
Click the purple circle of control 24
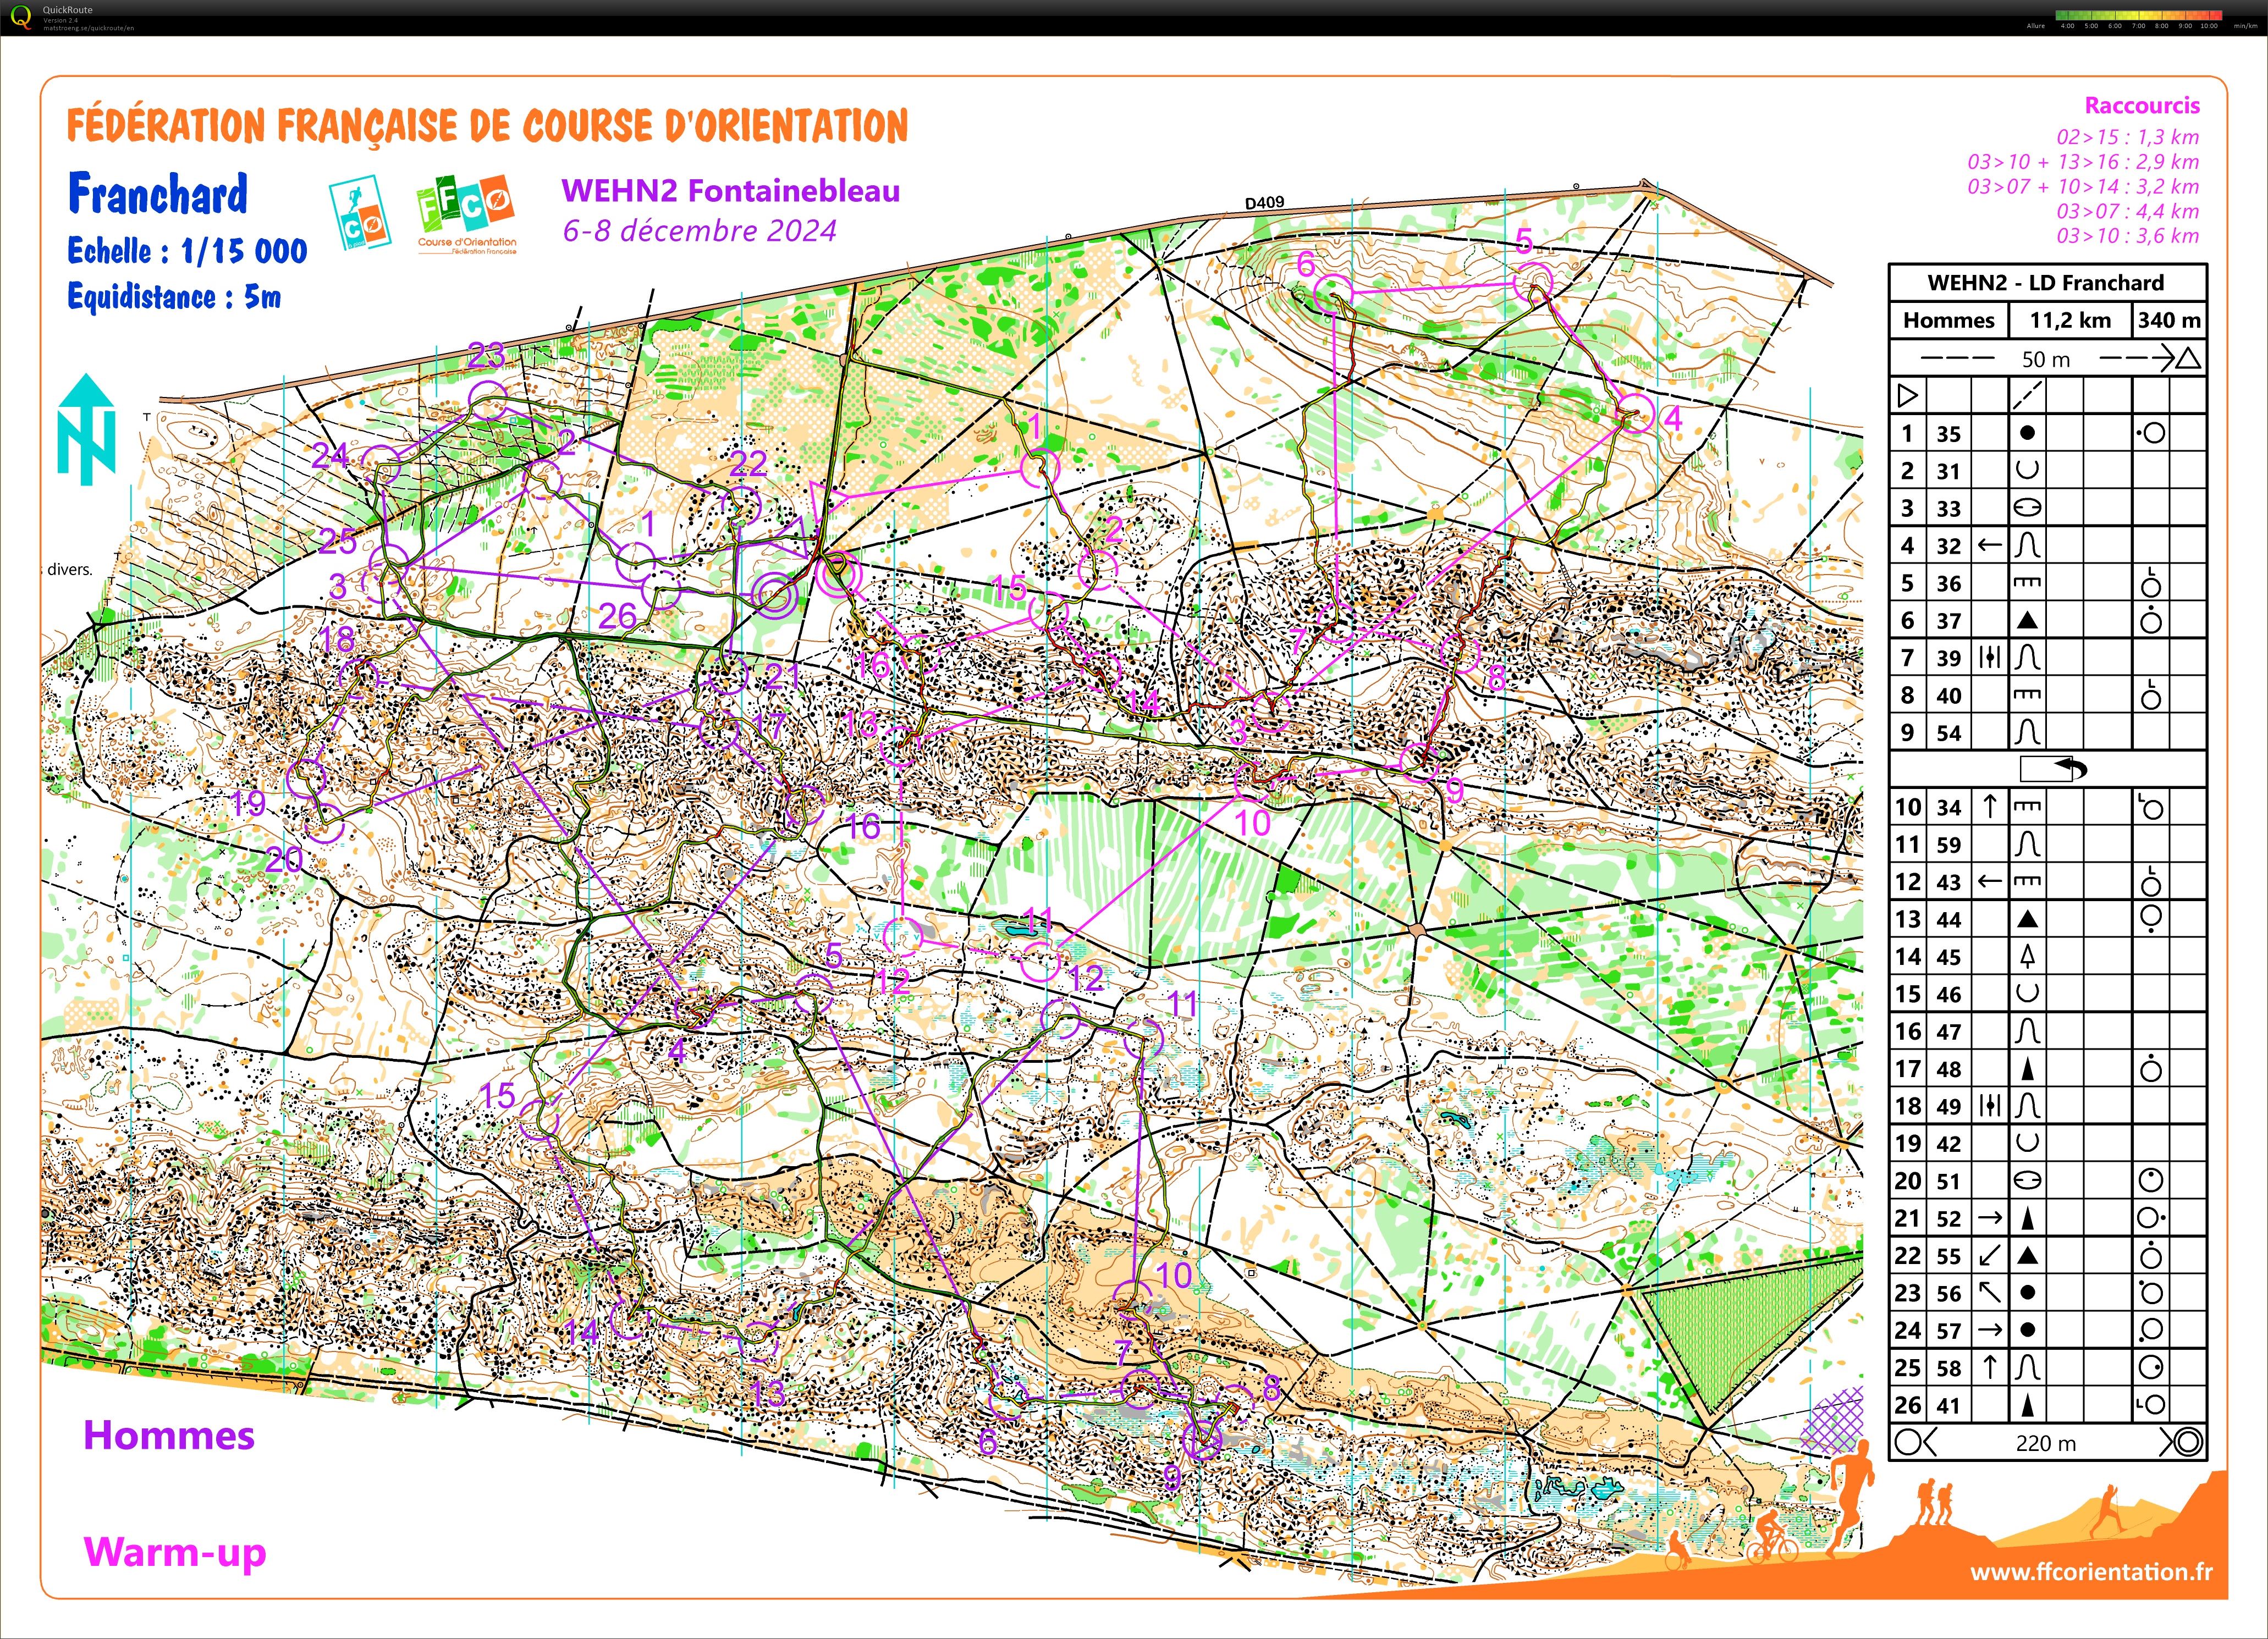[x=380, y=466]
